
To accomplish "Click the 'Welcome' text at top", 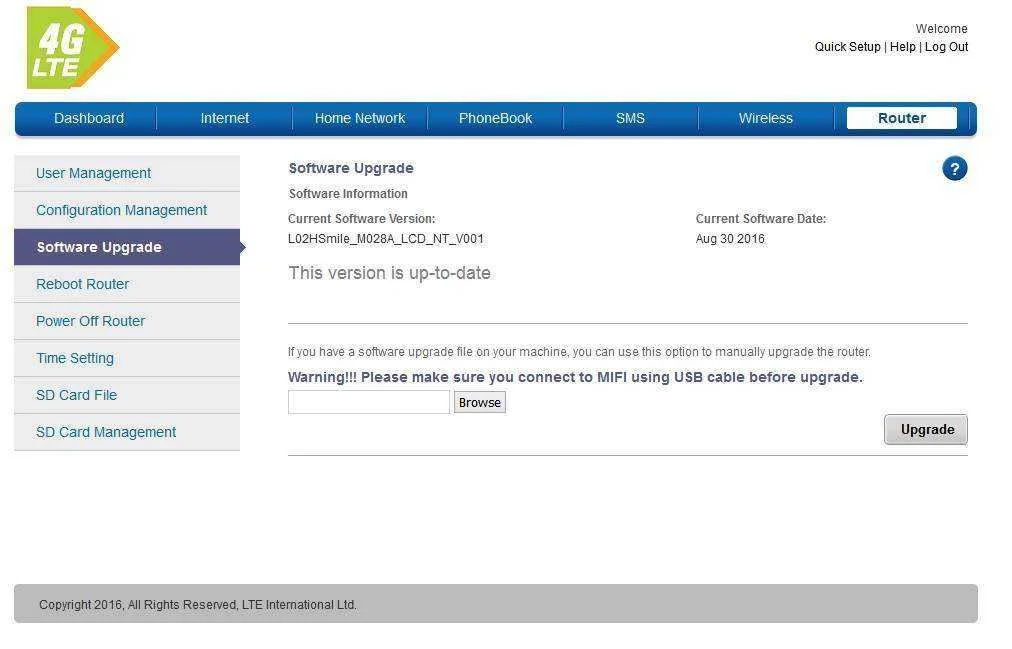I will (x=942, y=29).
